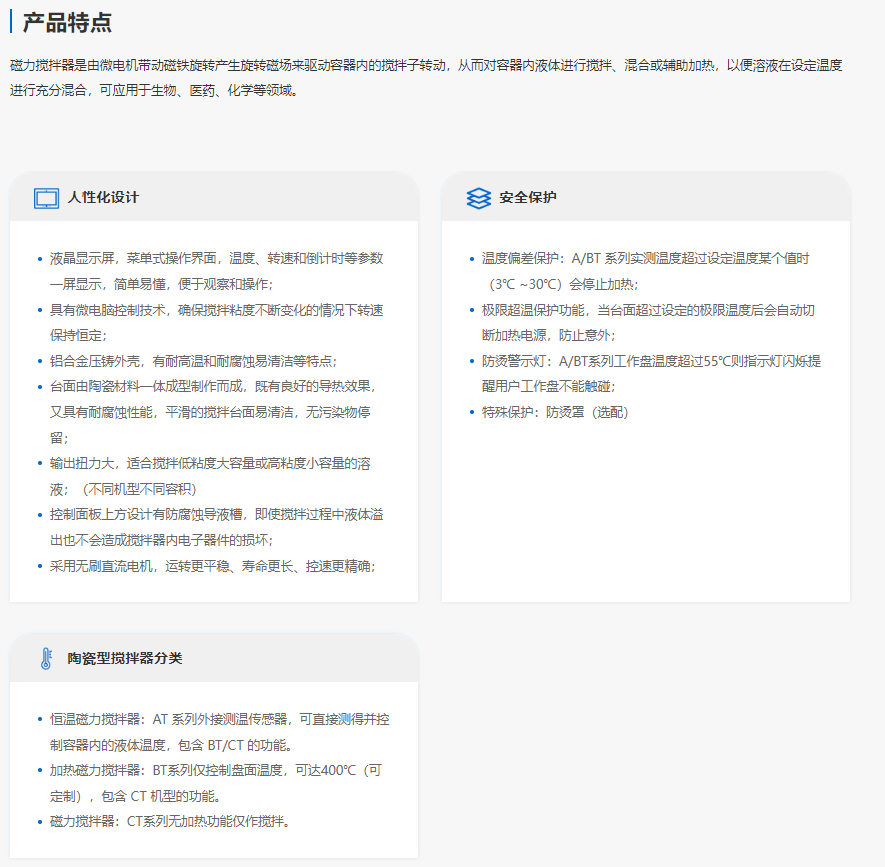Click the 安全保护 card title
The width and height of the screenshot is (885, 867).
coord(528,198)
